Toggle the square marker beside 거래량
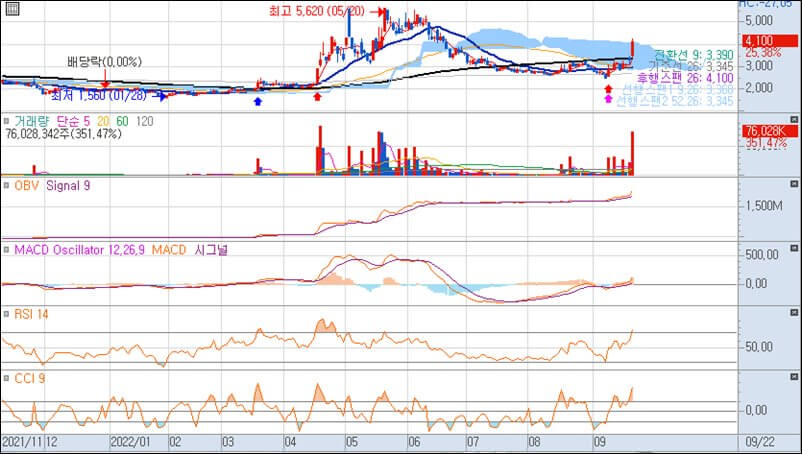The height and width of the screenshot is (454, 802). [x=6, y=121]
